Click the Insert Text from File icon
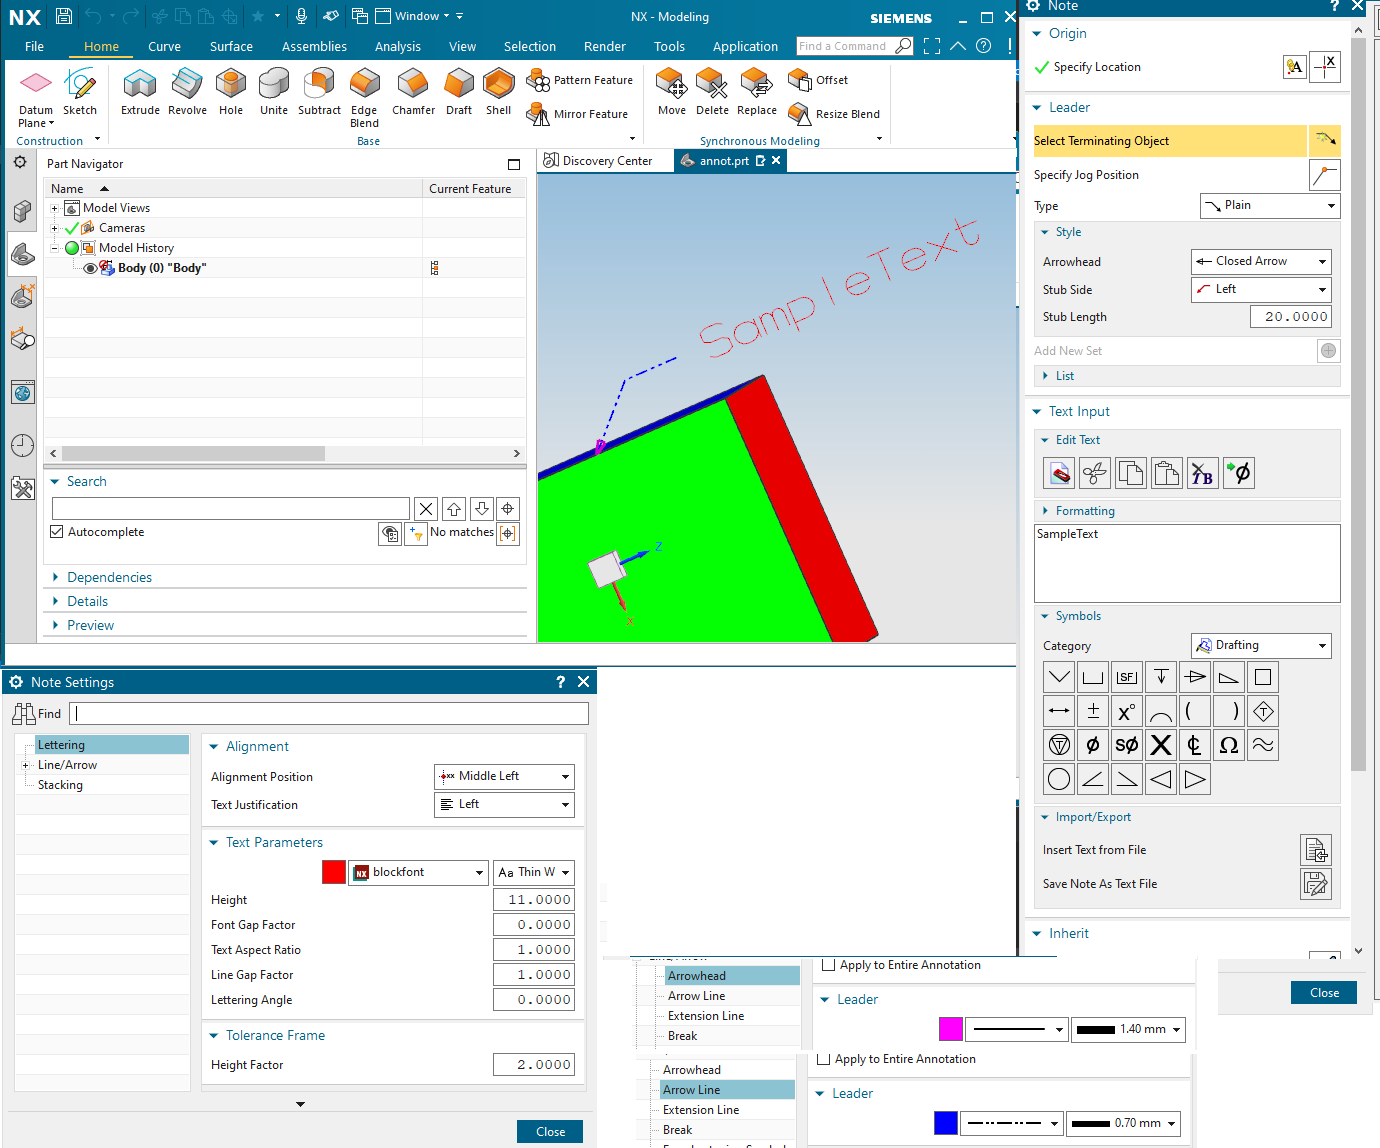This screenshot has height=1148, width=1380. (1316, 850)
